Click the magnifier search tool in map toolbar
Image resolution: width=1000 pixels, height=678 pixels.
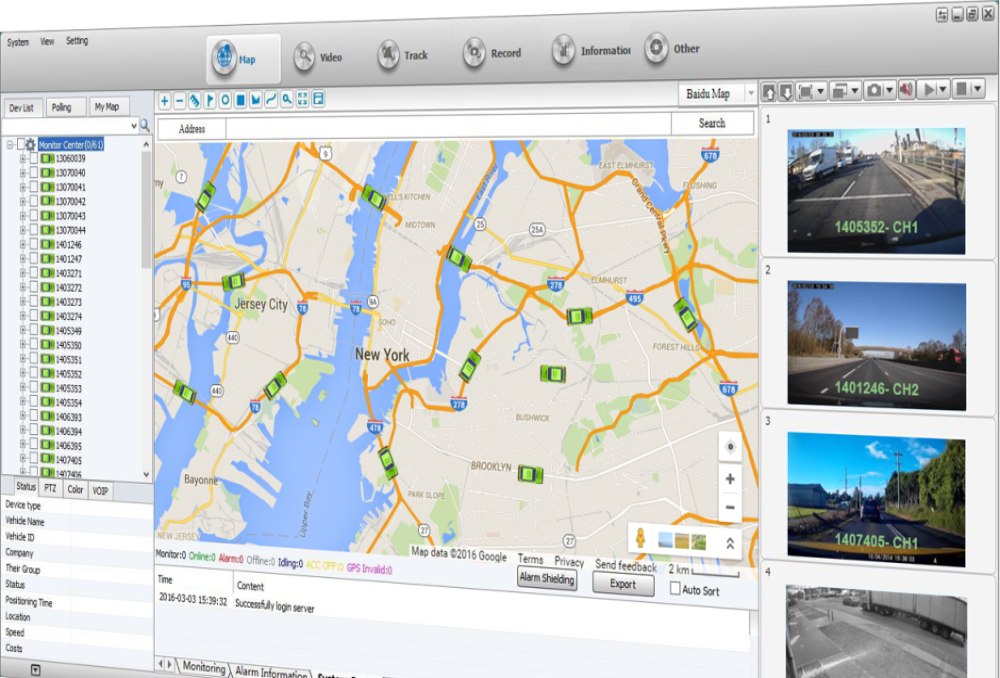tap(287, 99)
